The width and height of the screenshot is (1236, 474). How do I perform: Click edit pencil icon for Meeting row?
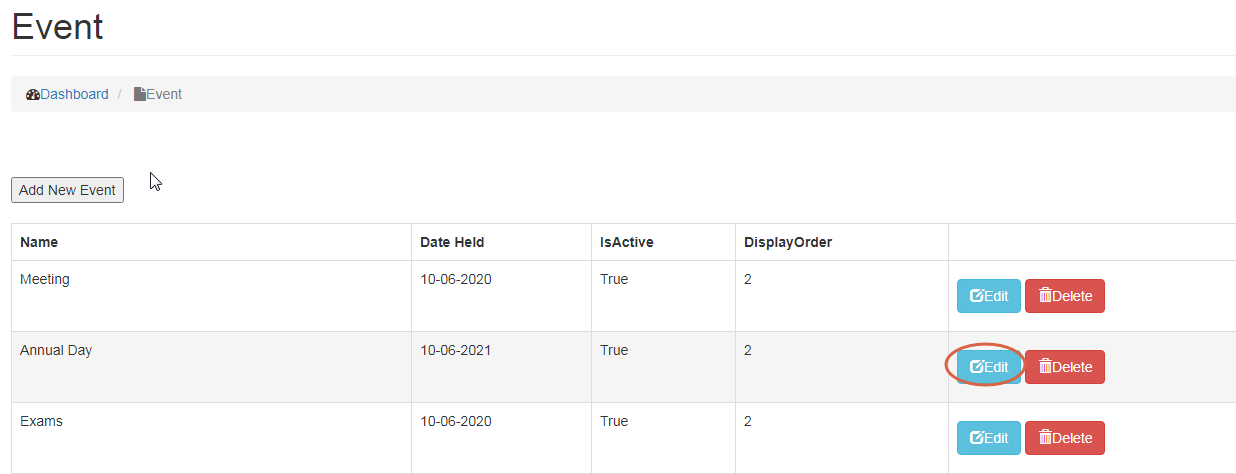977,296
